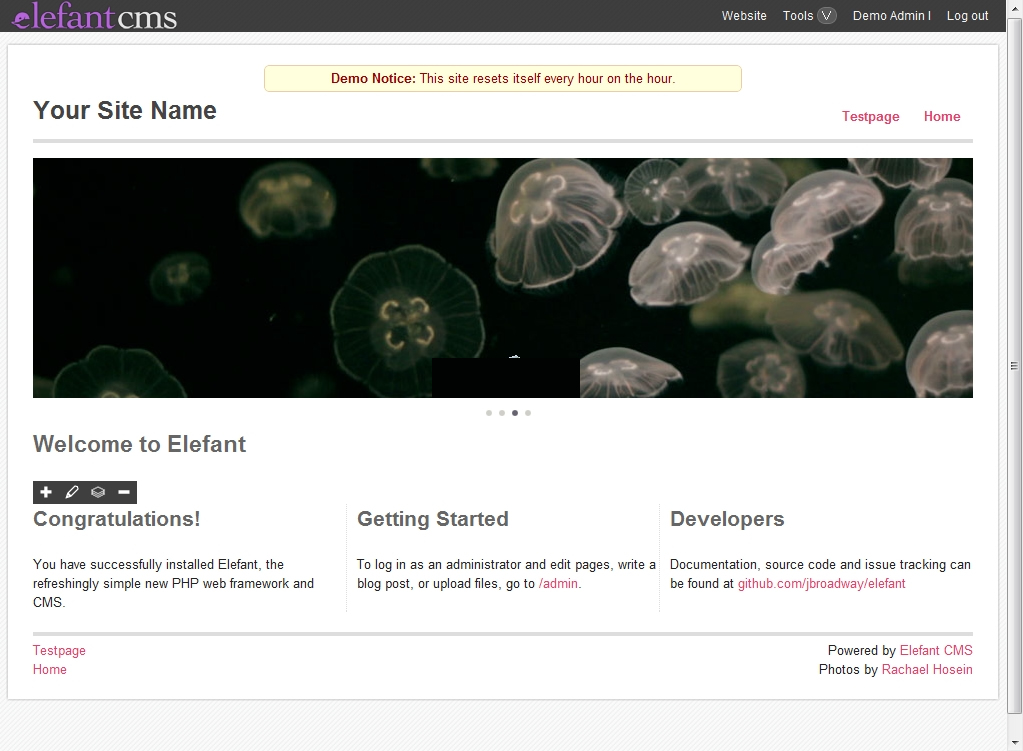Open the blocks layer stack icon
Viewport: 1023px width, 751px height.
pyautogui.click(x=97, y=492)
